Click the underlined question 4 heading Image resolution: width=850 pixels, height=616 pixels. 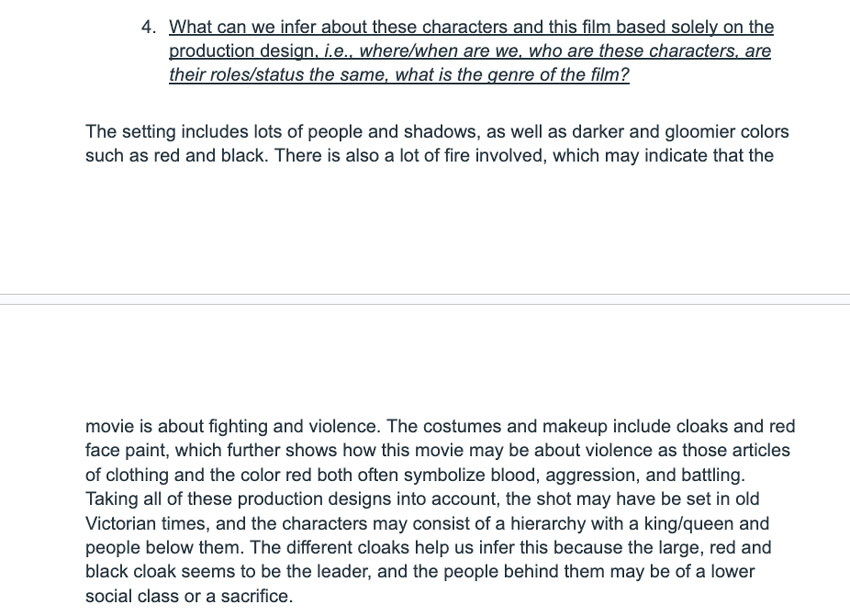[x=470, y=27]
